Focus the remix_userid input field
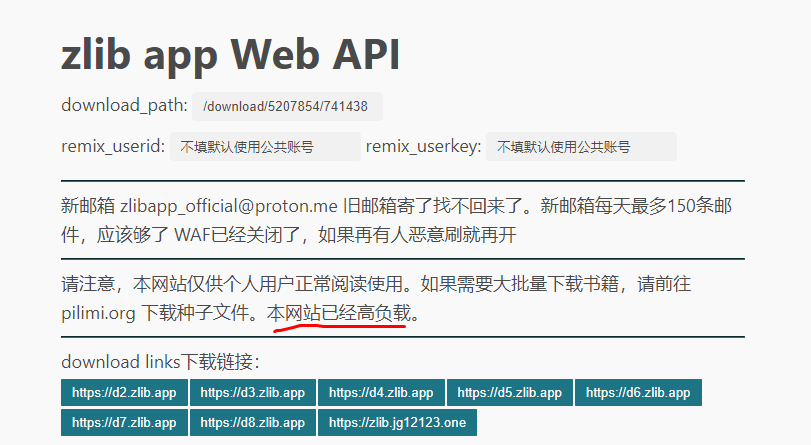 [265, 146]
